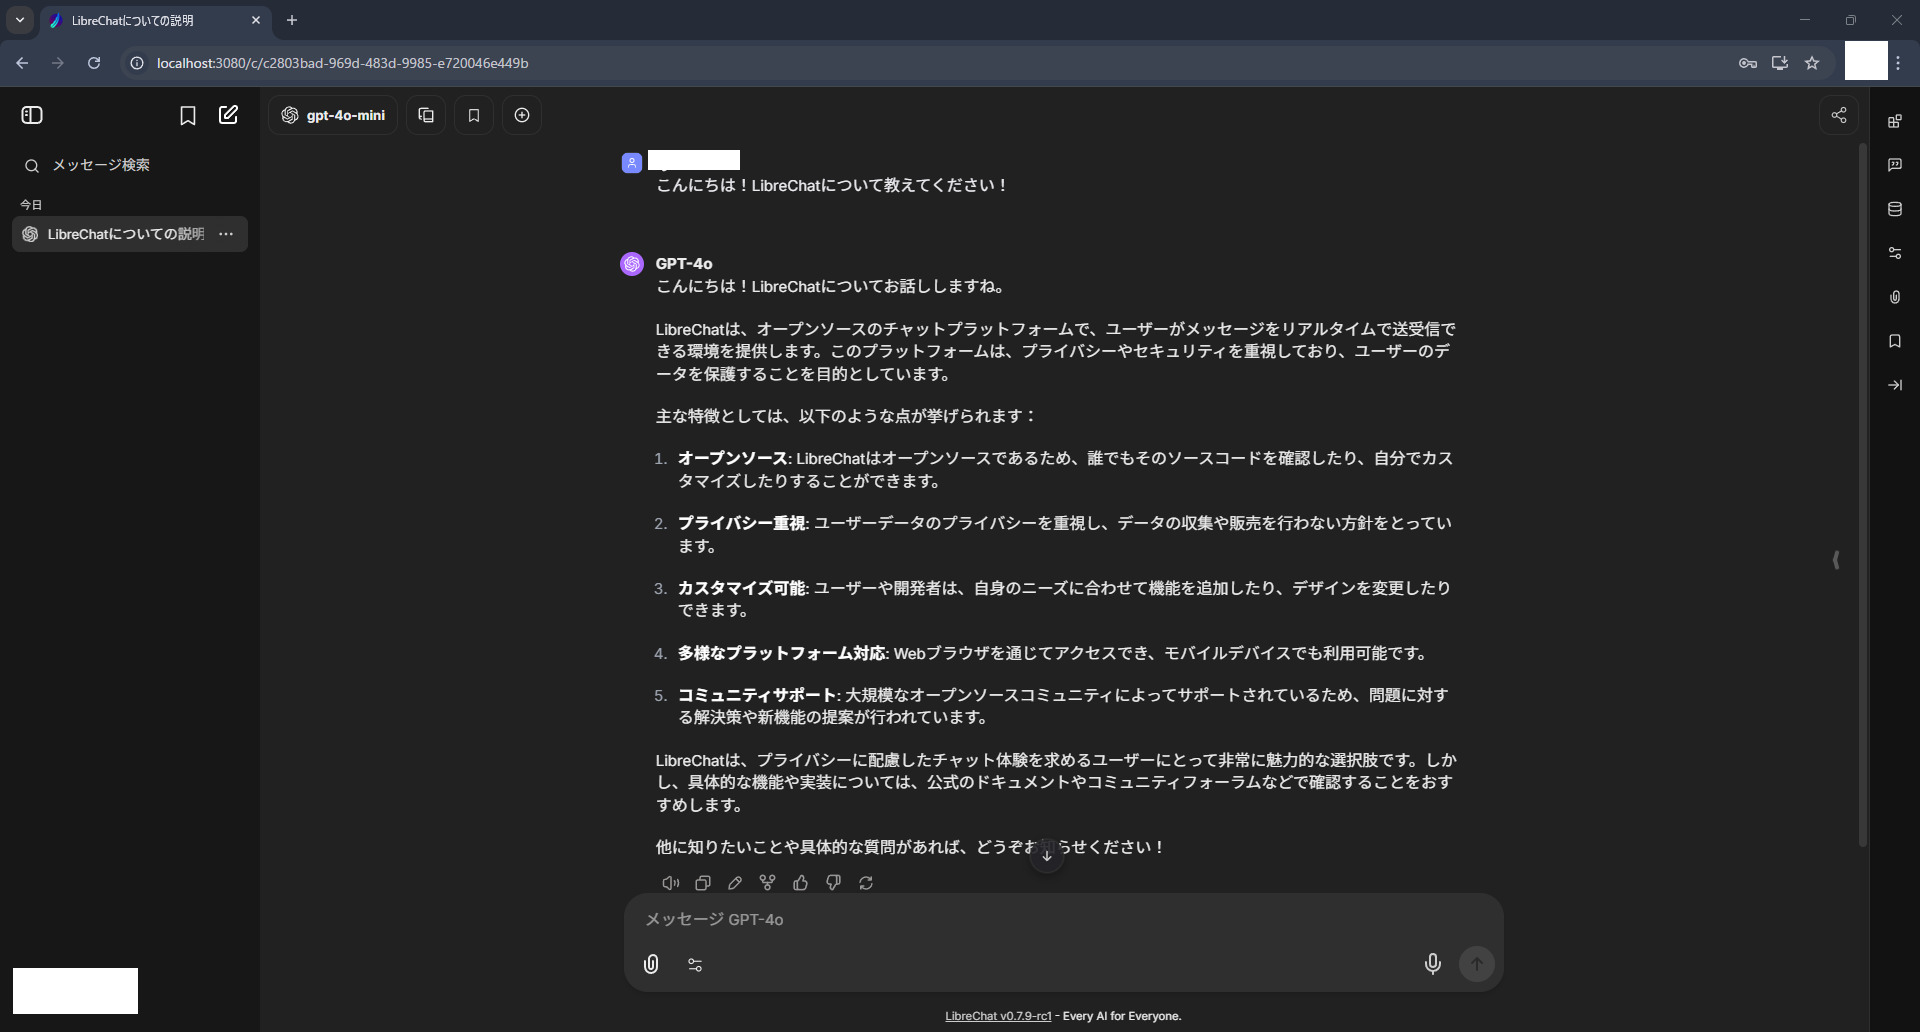The width and height of the screenshot is (1920, 1032).
Task: Open the prompts chat-bubble icon in right panel
Action: 1895,165
